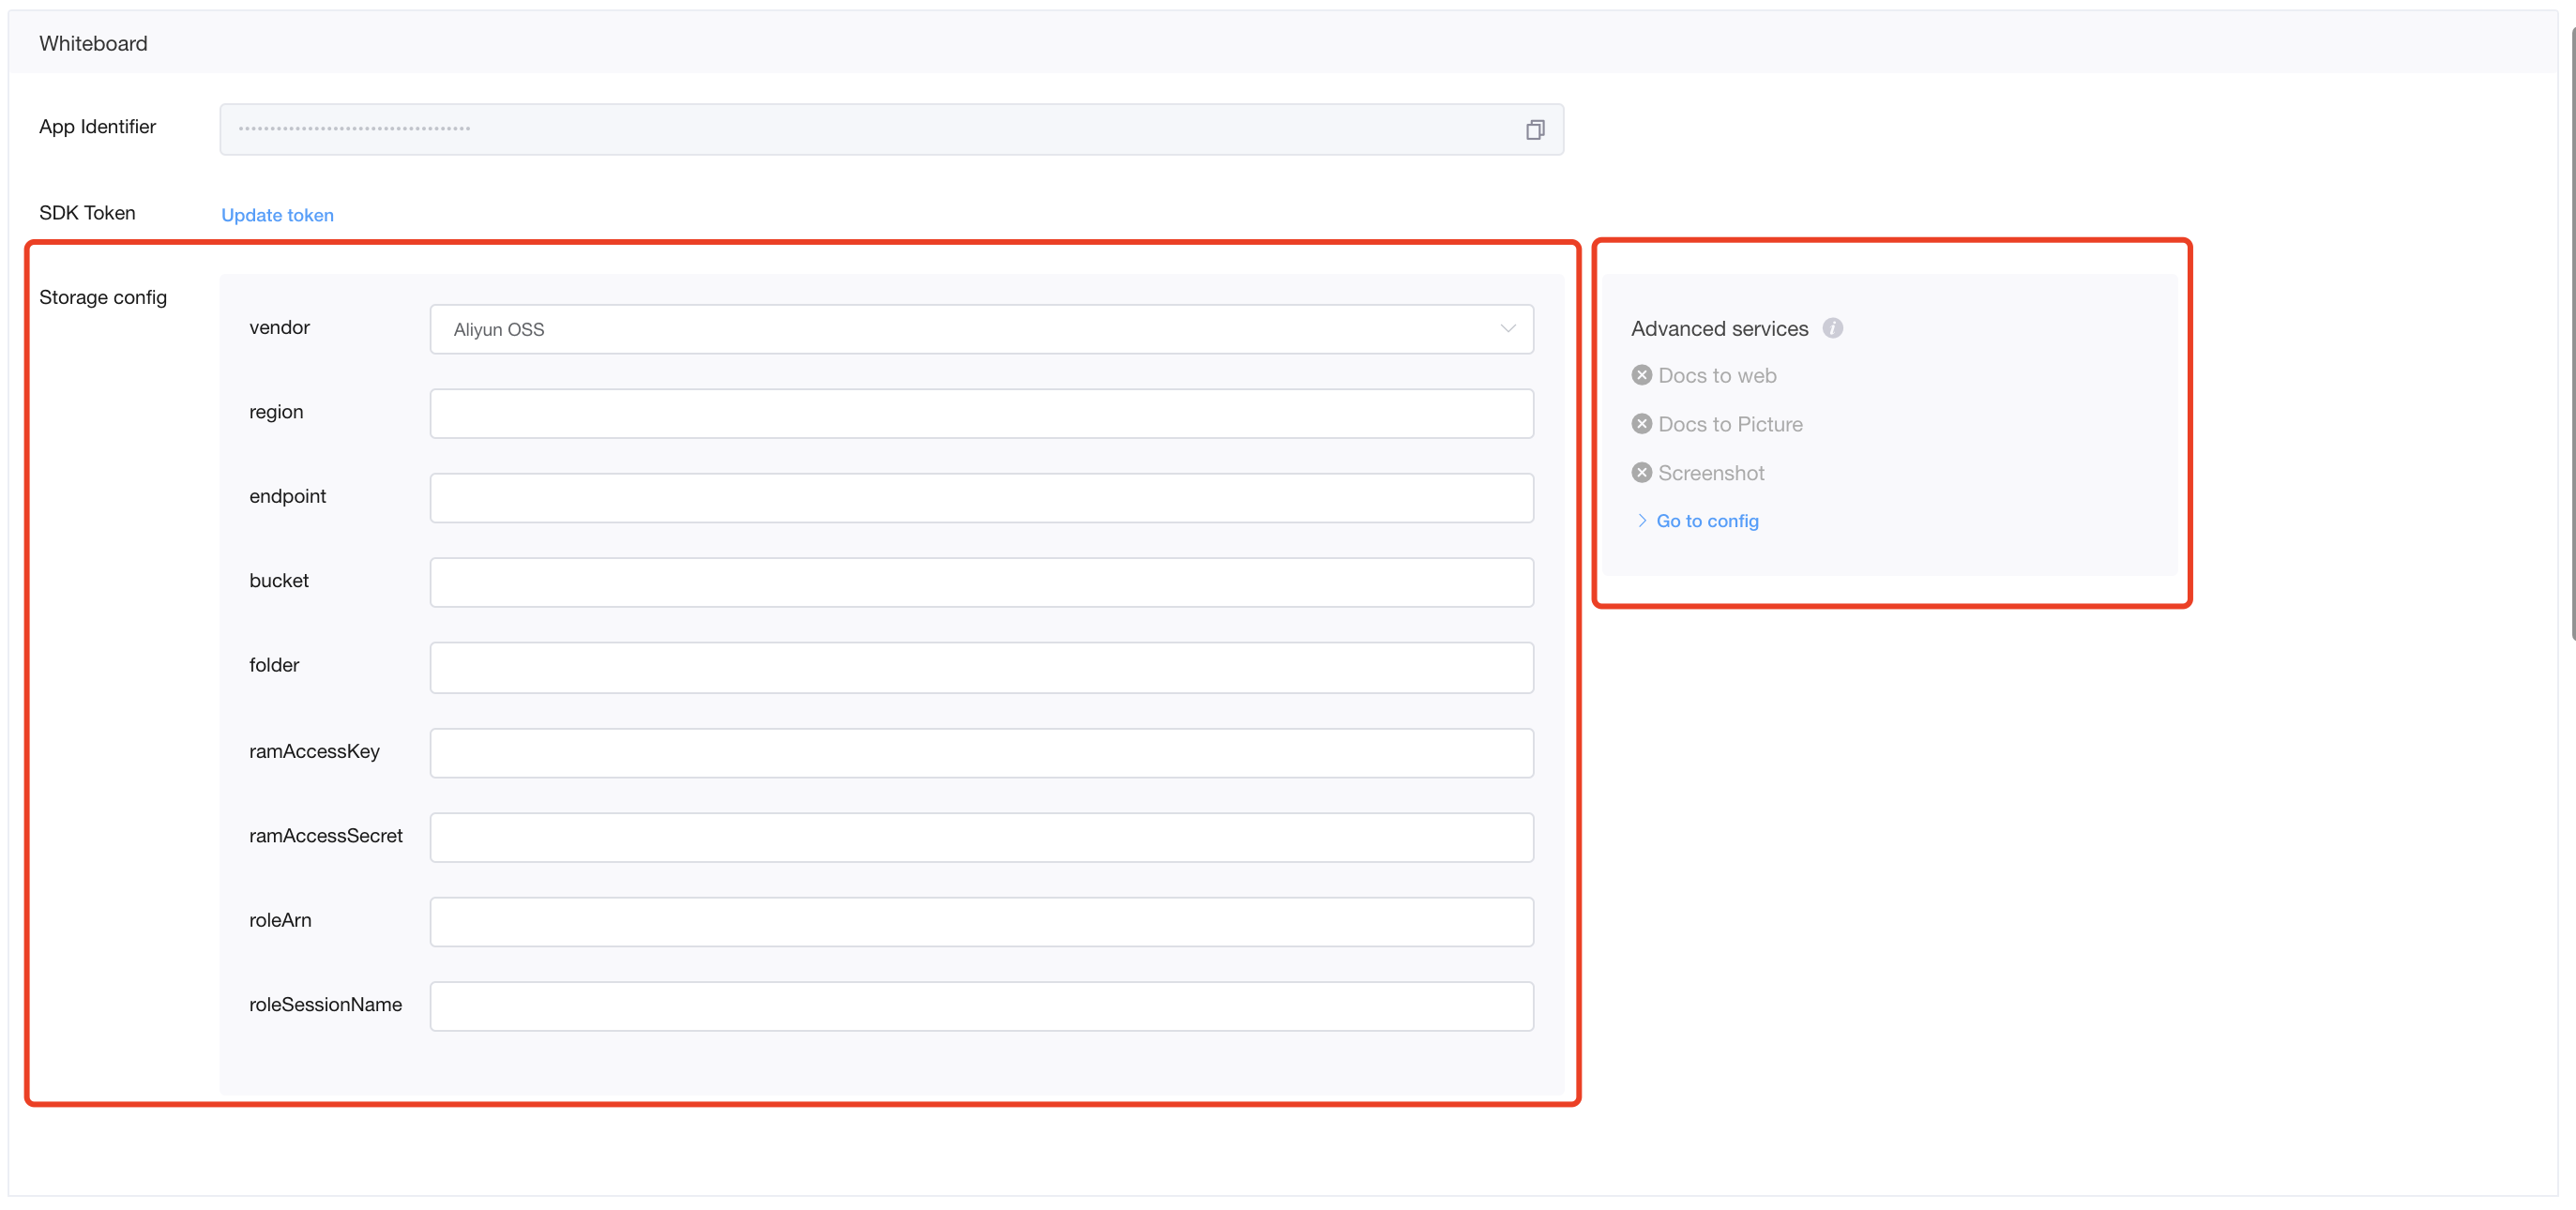This screenshot has width=2576, height=1210.
Task: Click into the ramAccessKey input field
Action: [981, 753]
